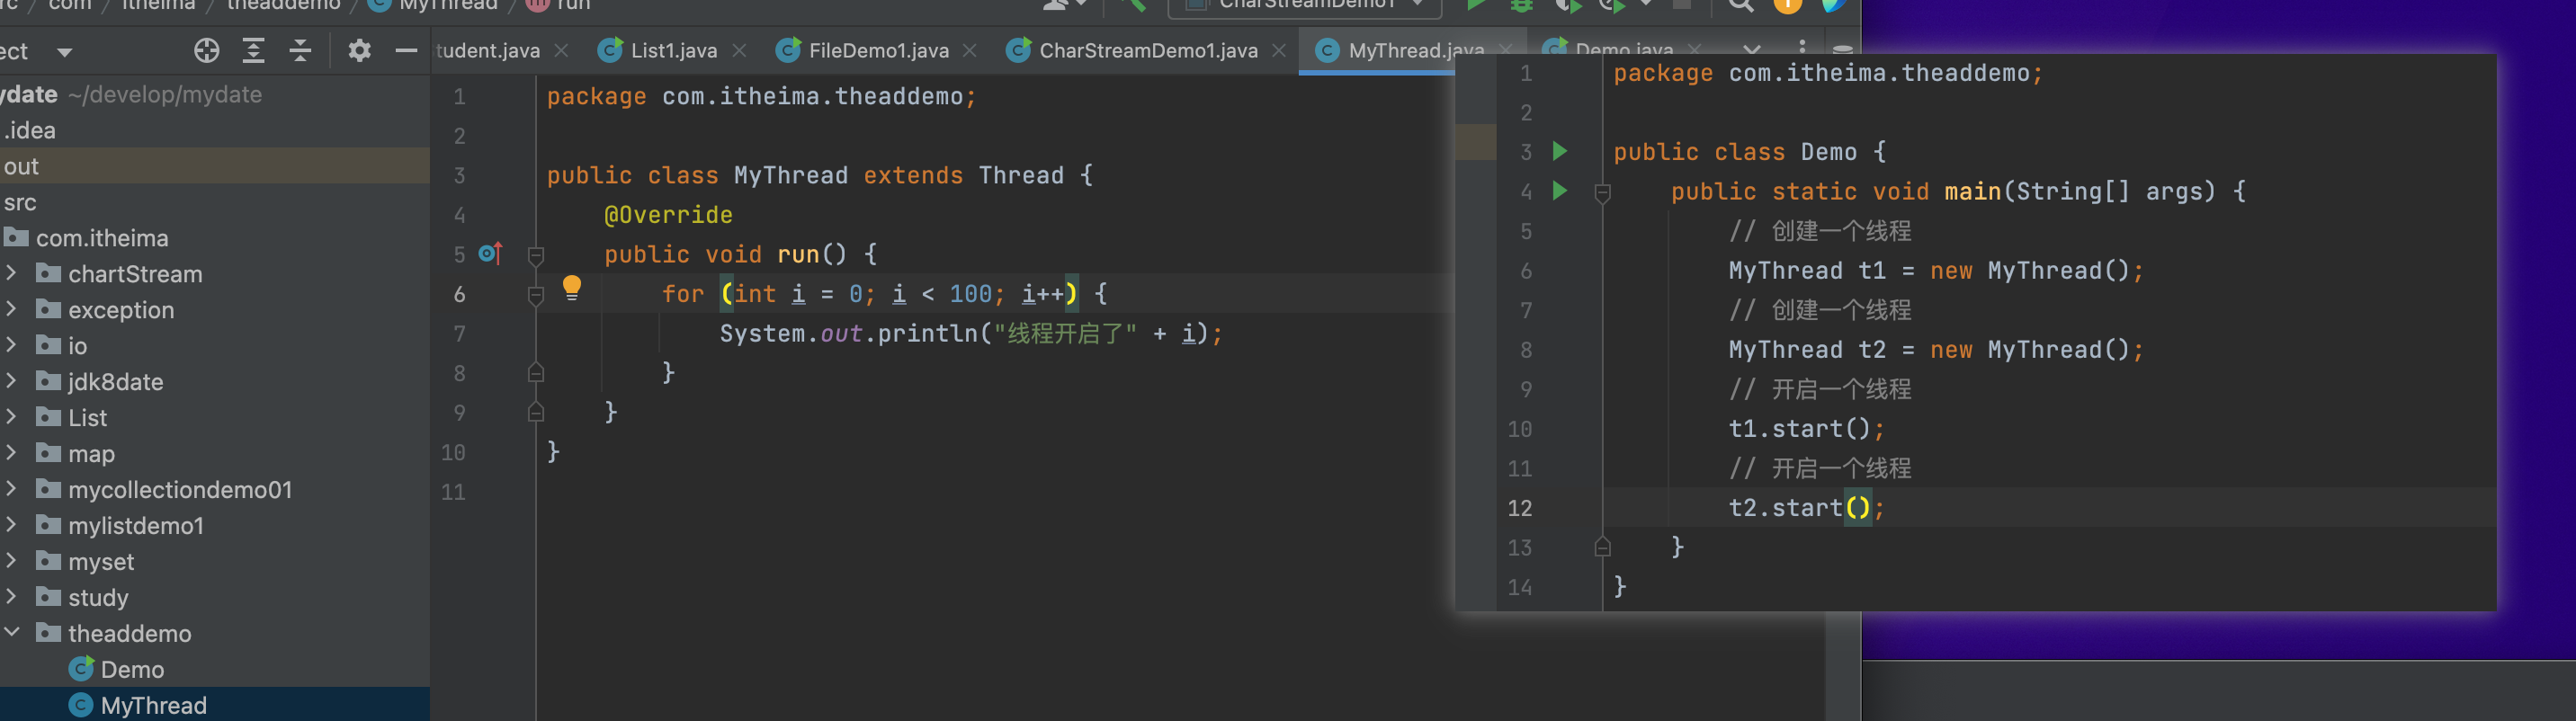Click the number 100 in the for loop
Screen dimensions: 2576x721
tap(970, 294)
